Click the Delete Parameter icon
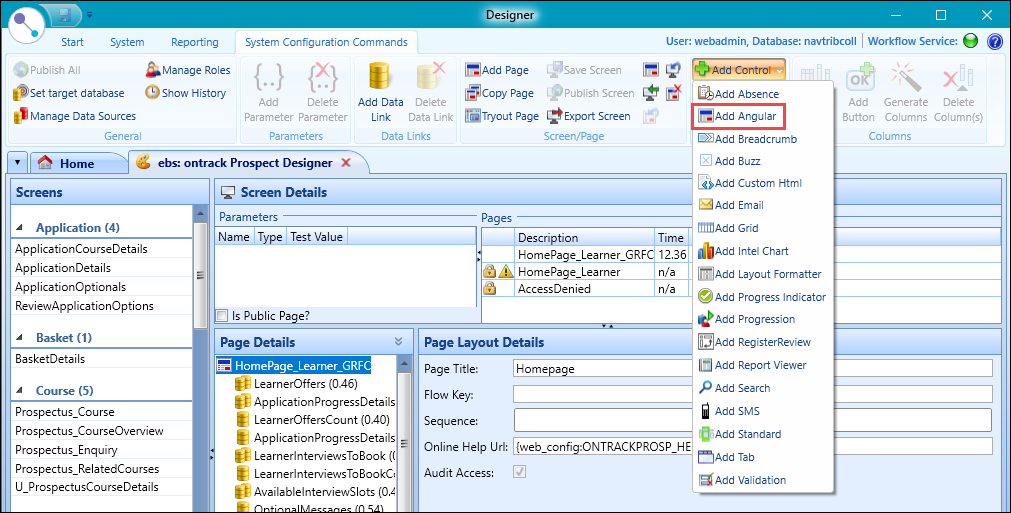Screen dimensions: 1011x513 pos(322,77)
